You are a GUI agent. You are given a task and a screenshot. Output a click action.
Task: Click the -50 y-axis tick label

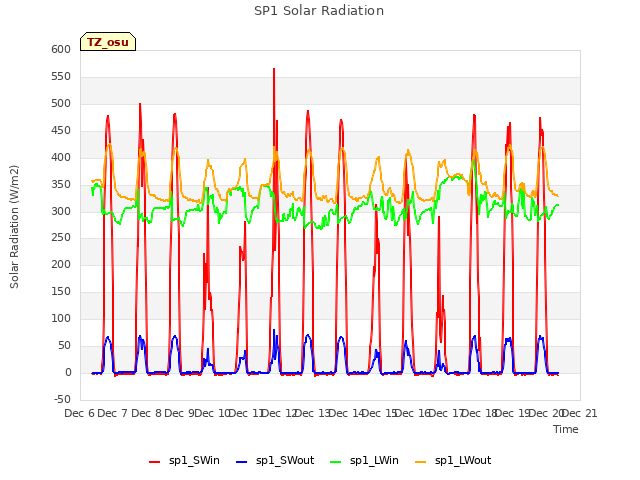point(62,399)
